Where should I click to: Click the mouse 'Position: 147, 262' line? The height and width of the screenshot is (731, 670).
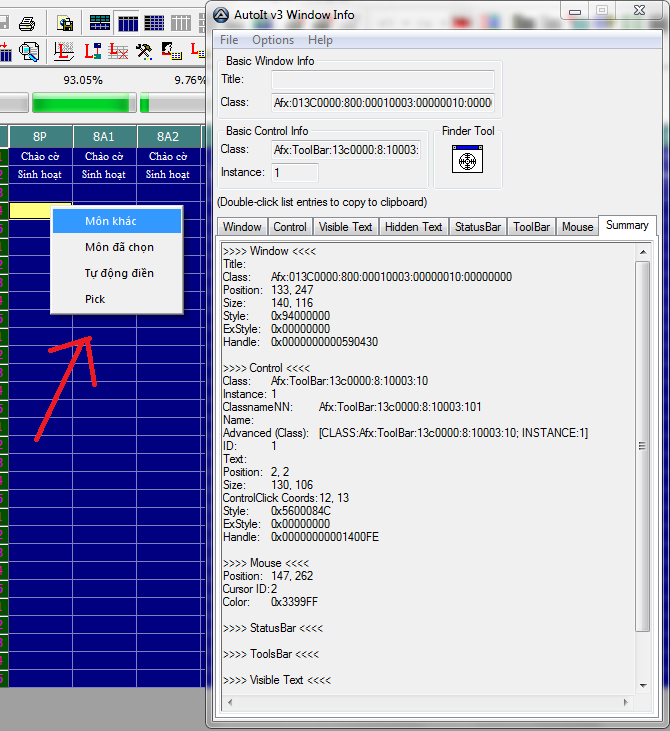(x=268, y=576)
